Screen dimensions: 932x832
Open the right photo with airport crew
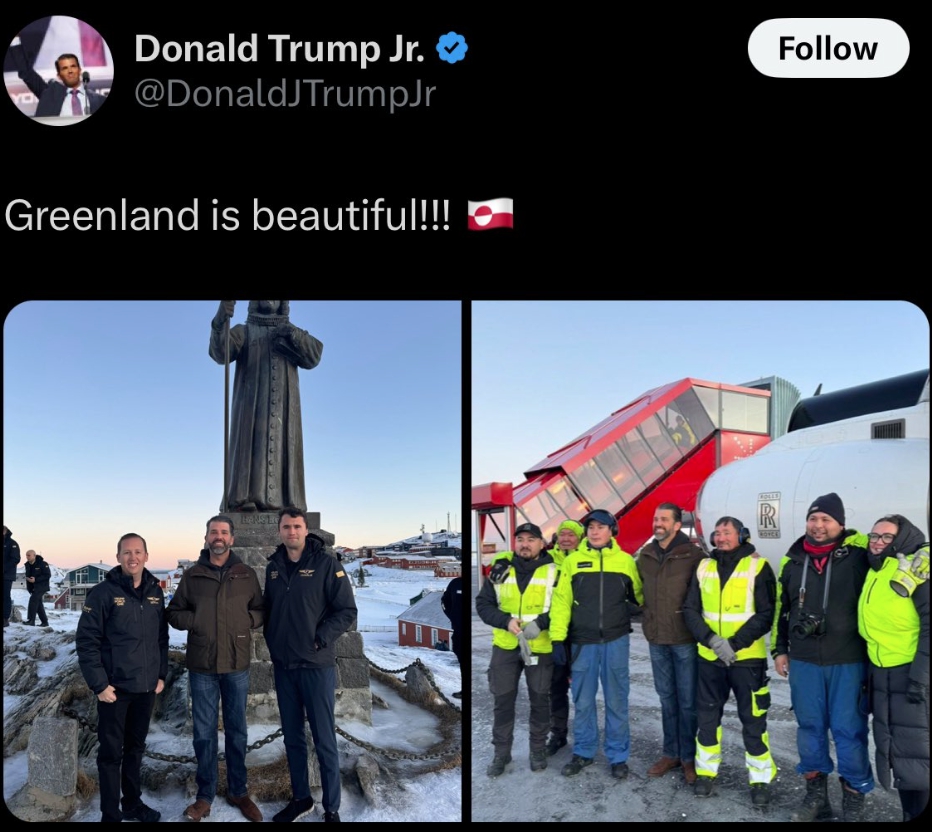point(700,561)
